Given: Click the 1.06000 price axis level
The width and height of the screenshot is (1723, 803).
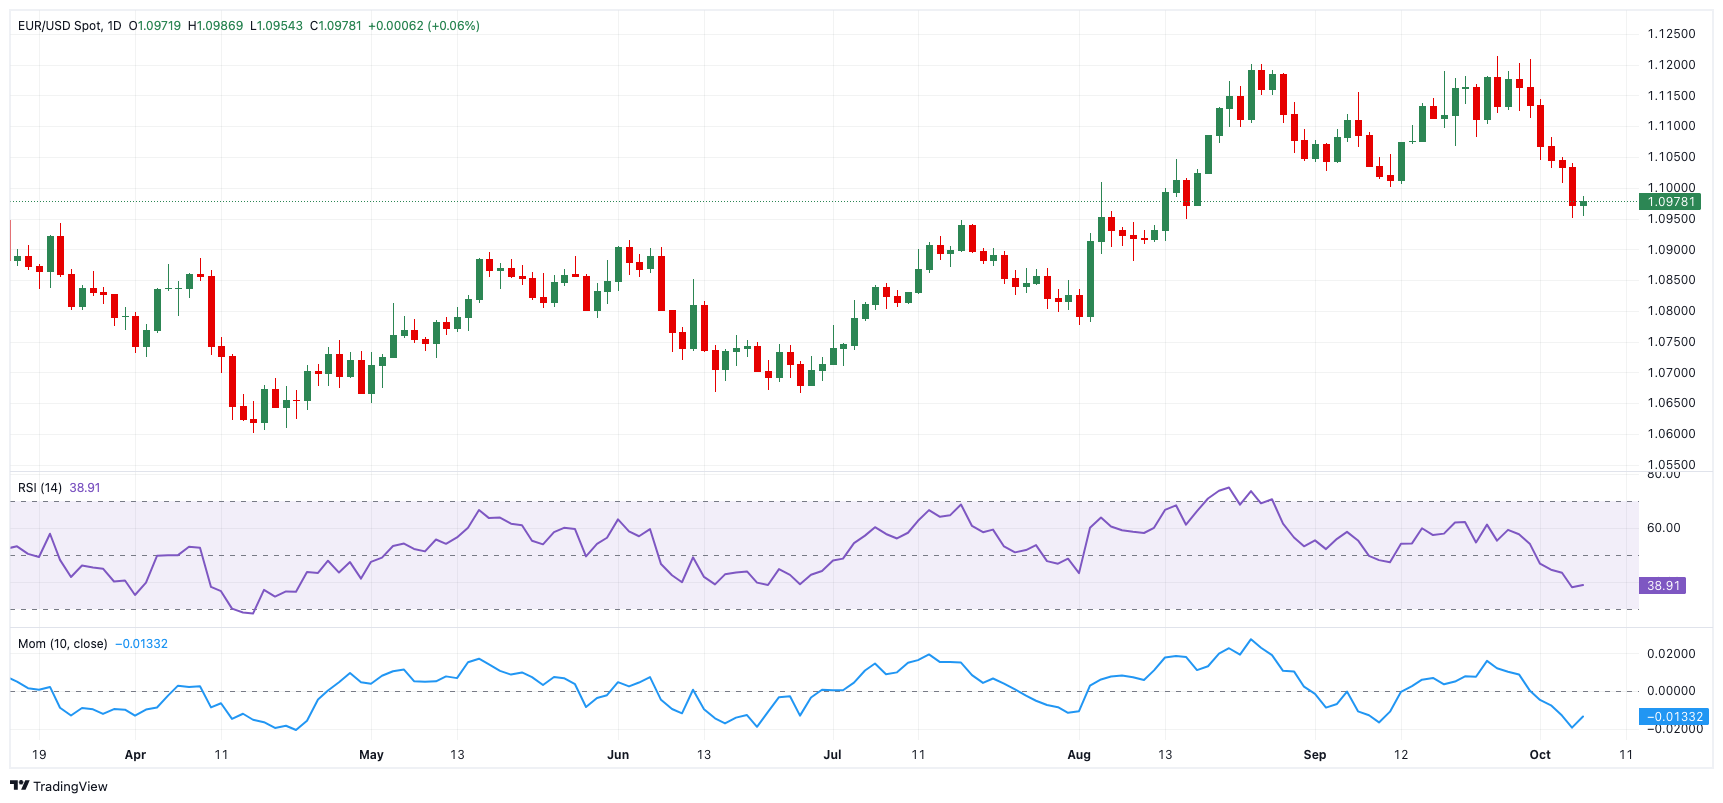Looking at the screenshot, I should (x=1671, y=434).
